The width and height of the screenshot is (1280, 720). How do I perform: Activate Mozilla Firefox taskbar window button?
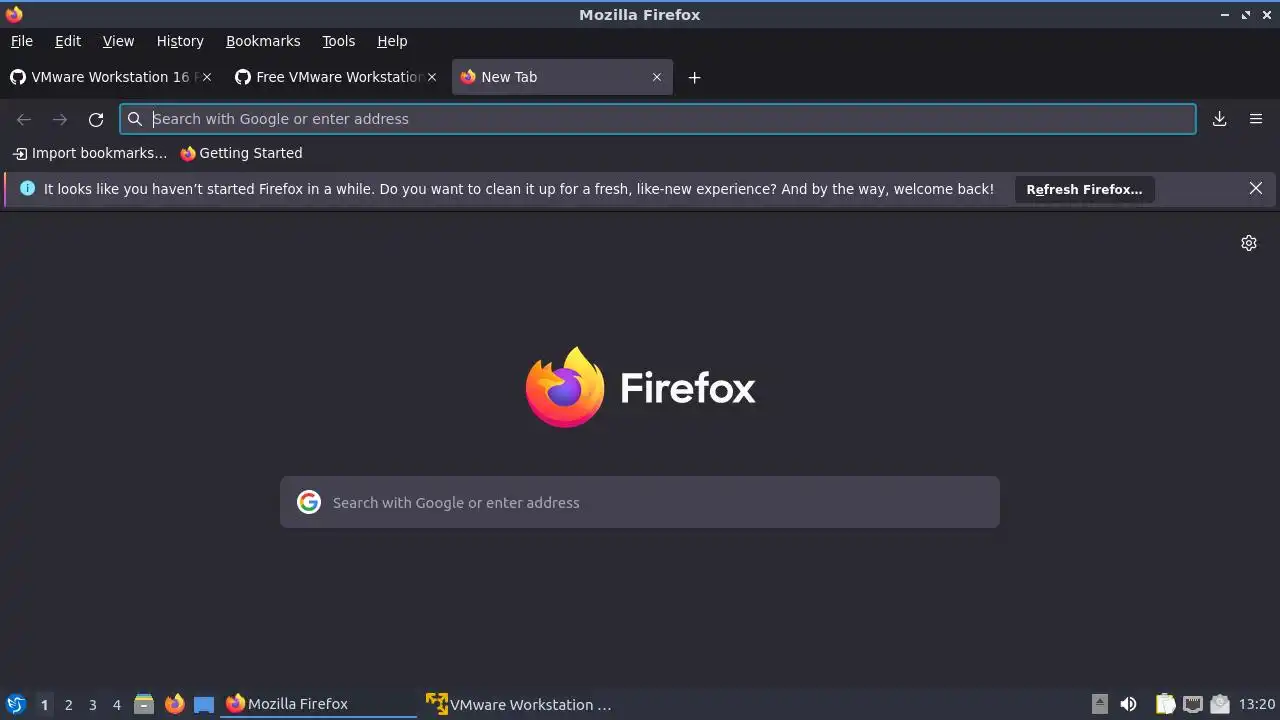(x=319, y=704)
